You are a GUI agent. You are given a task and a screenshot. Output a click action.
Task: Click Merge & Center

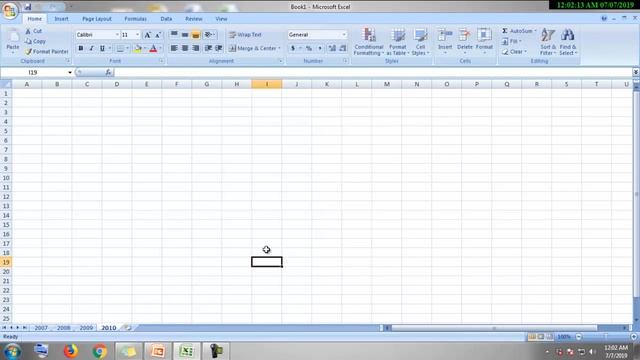(252, 48)
